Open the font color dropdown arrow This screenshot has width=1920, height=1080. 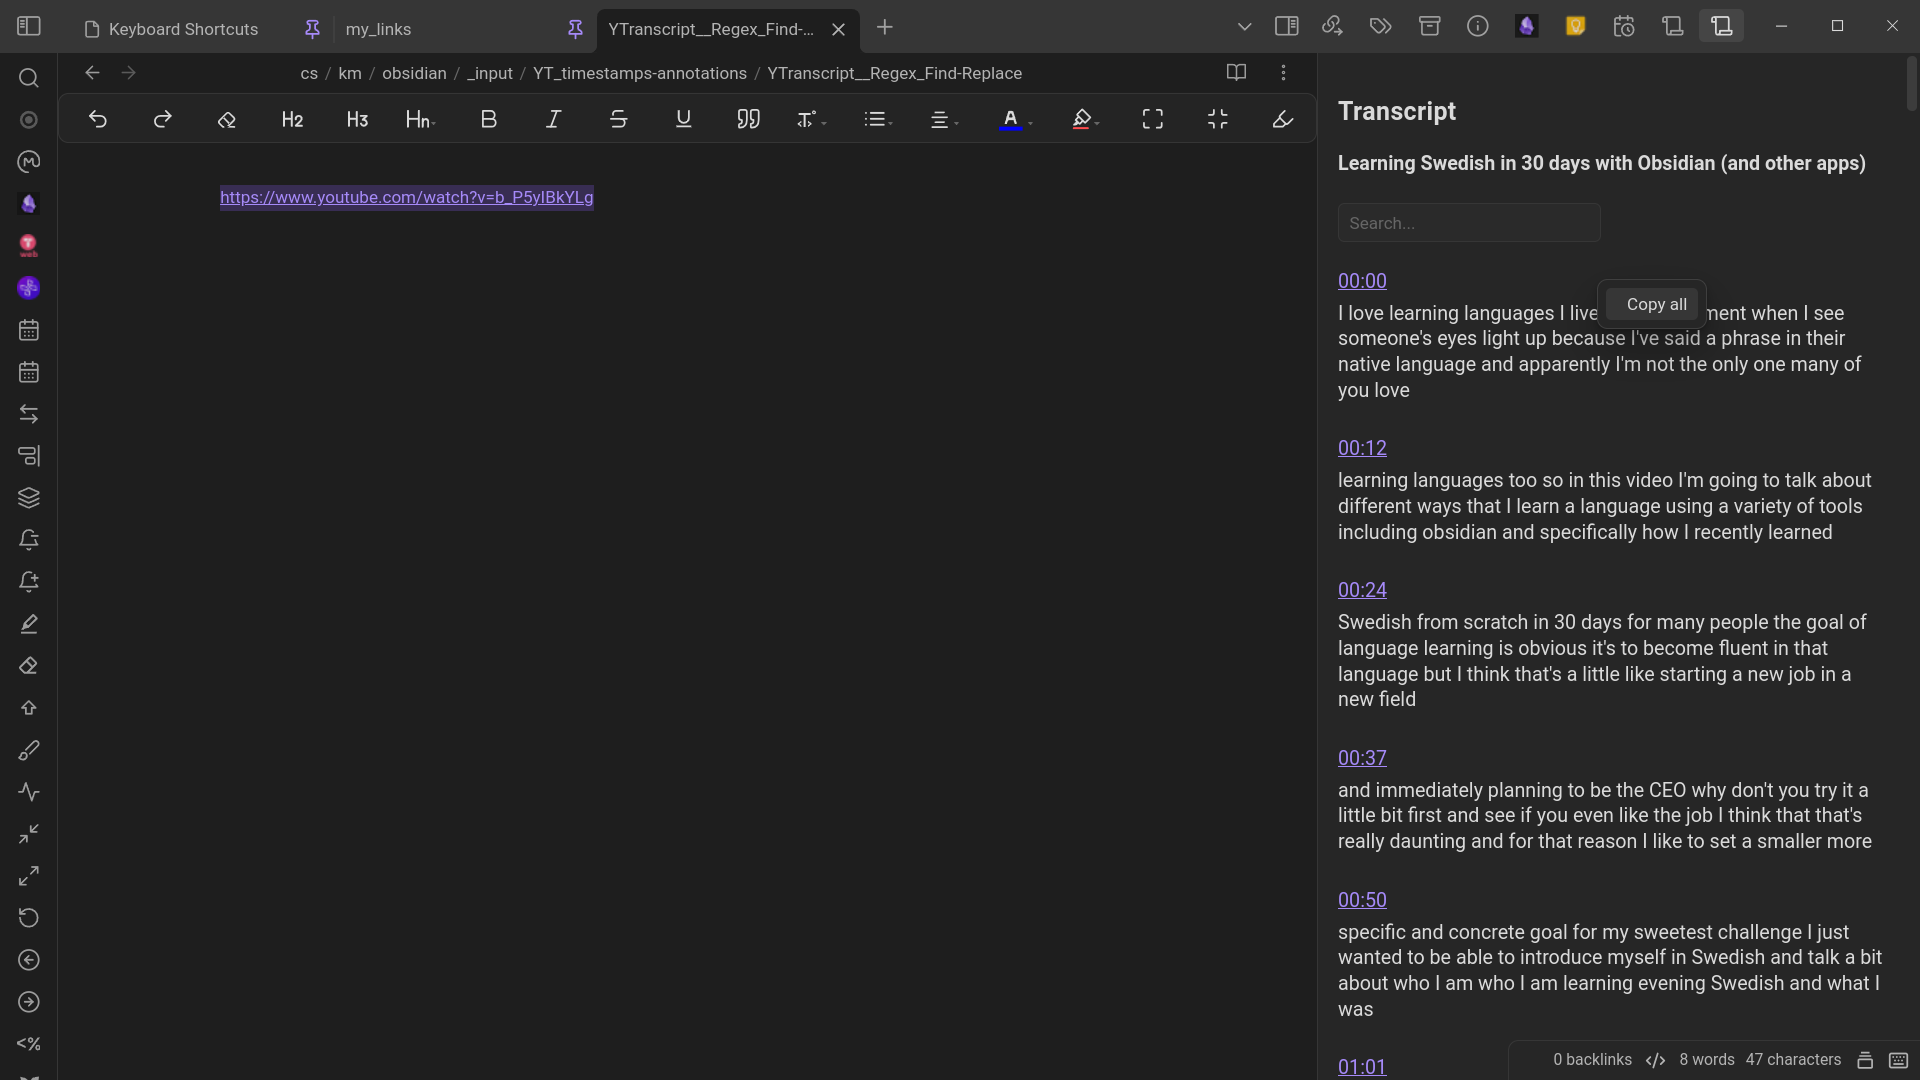pyautogui.click(x=1030, y=123)
